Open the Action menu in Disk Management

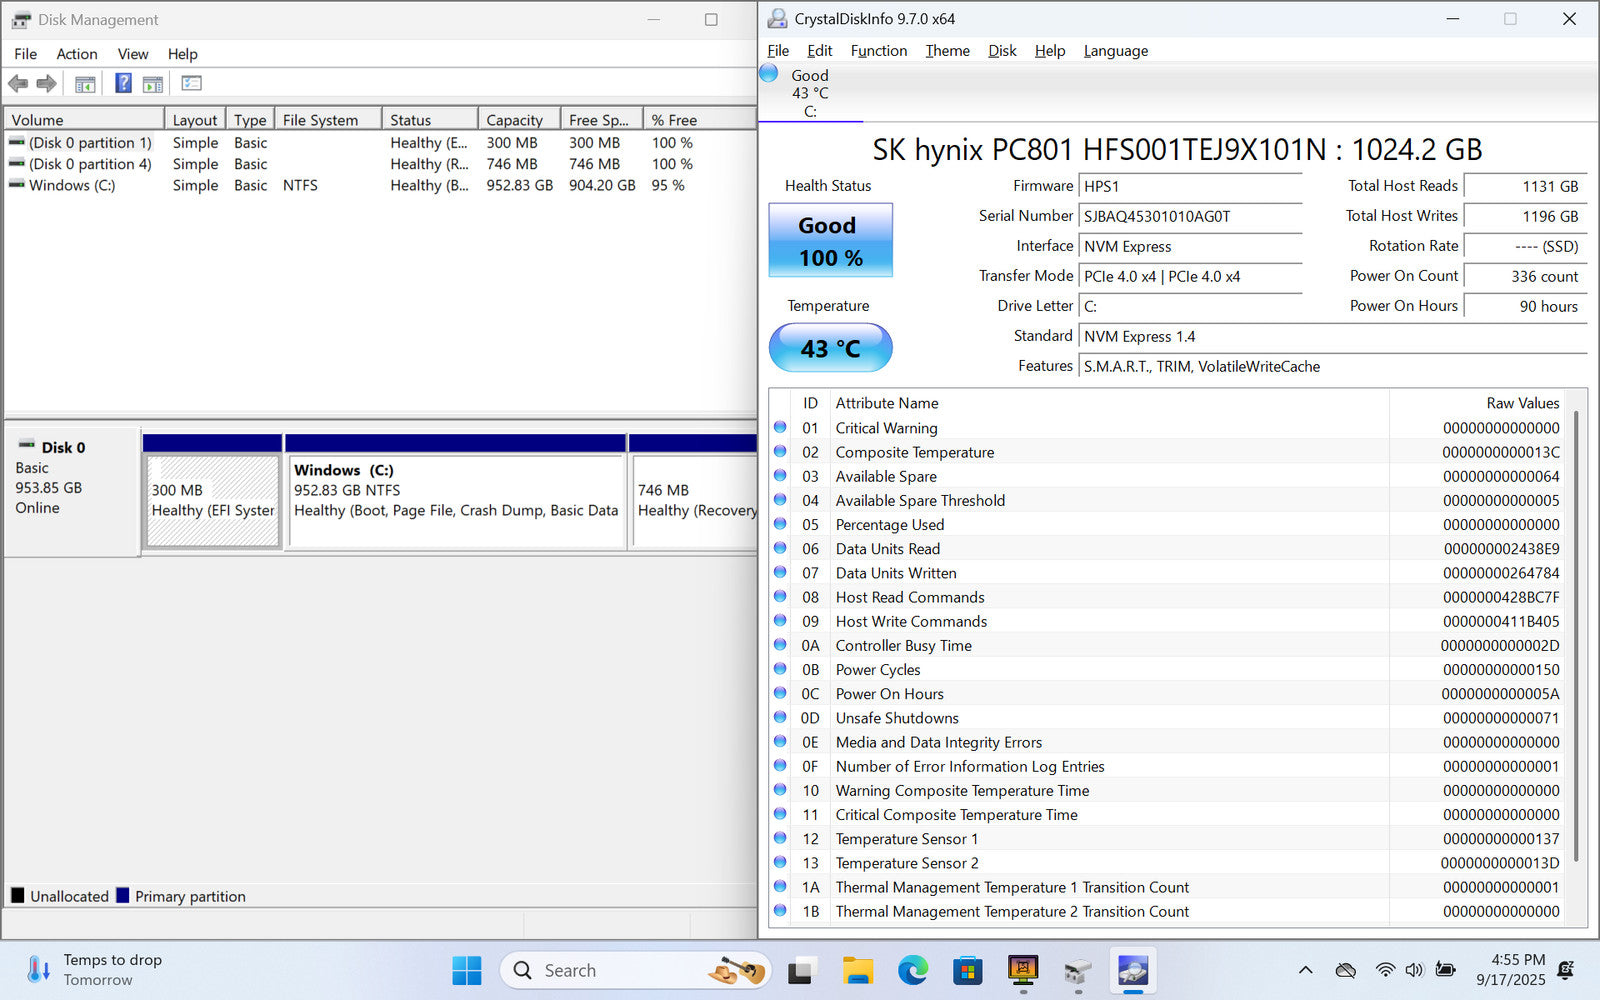pos(76,54)
